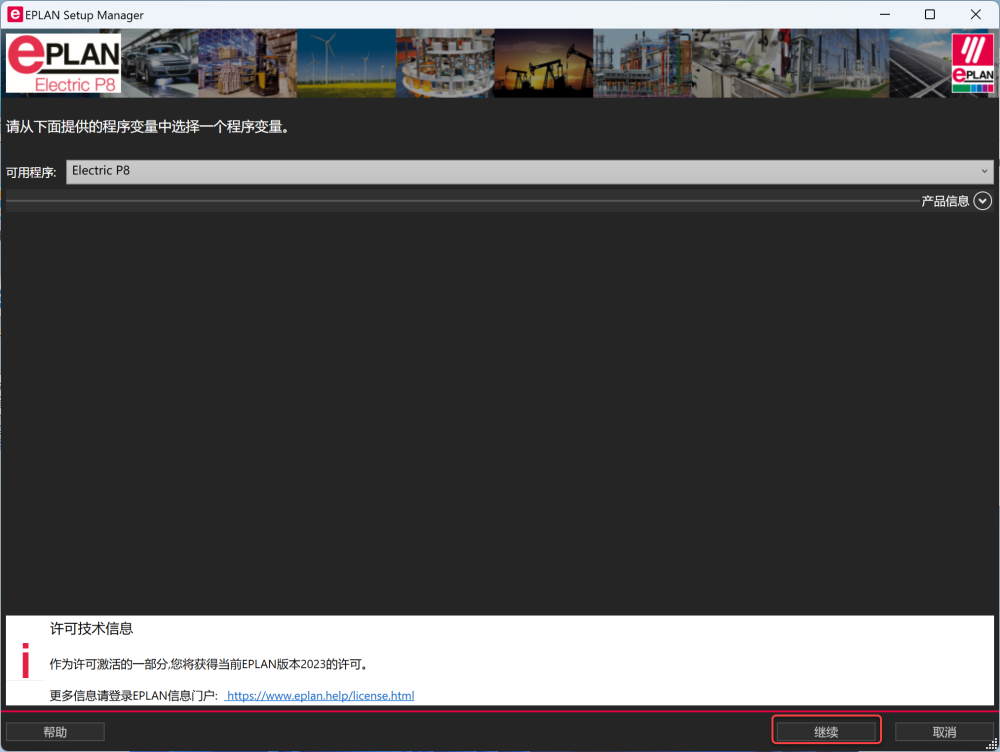Click the oil pump sunset banner image
Image resolution: width=1000 pixels, height=752 pixels.
click(543, 63)
